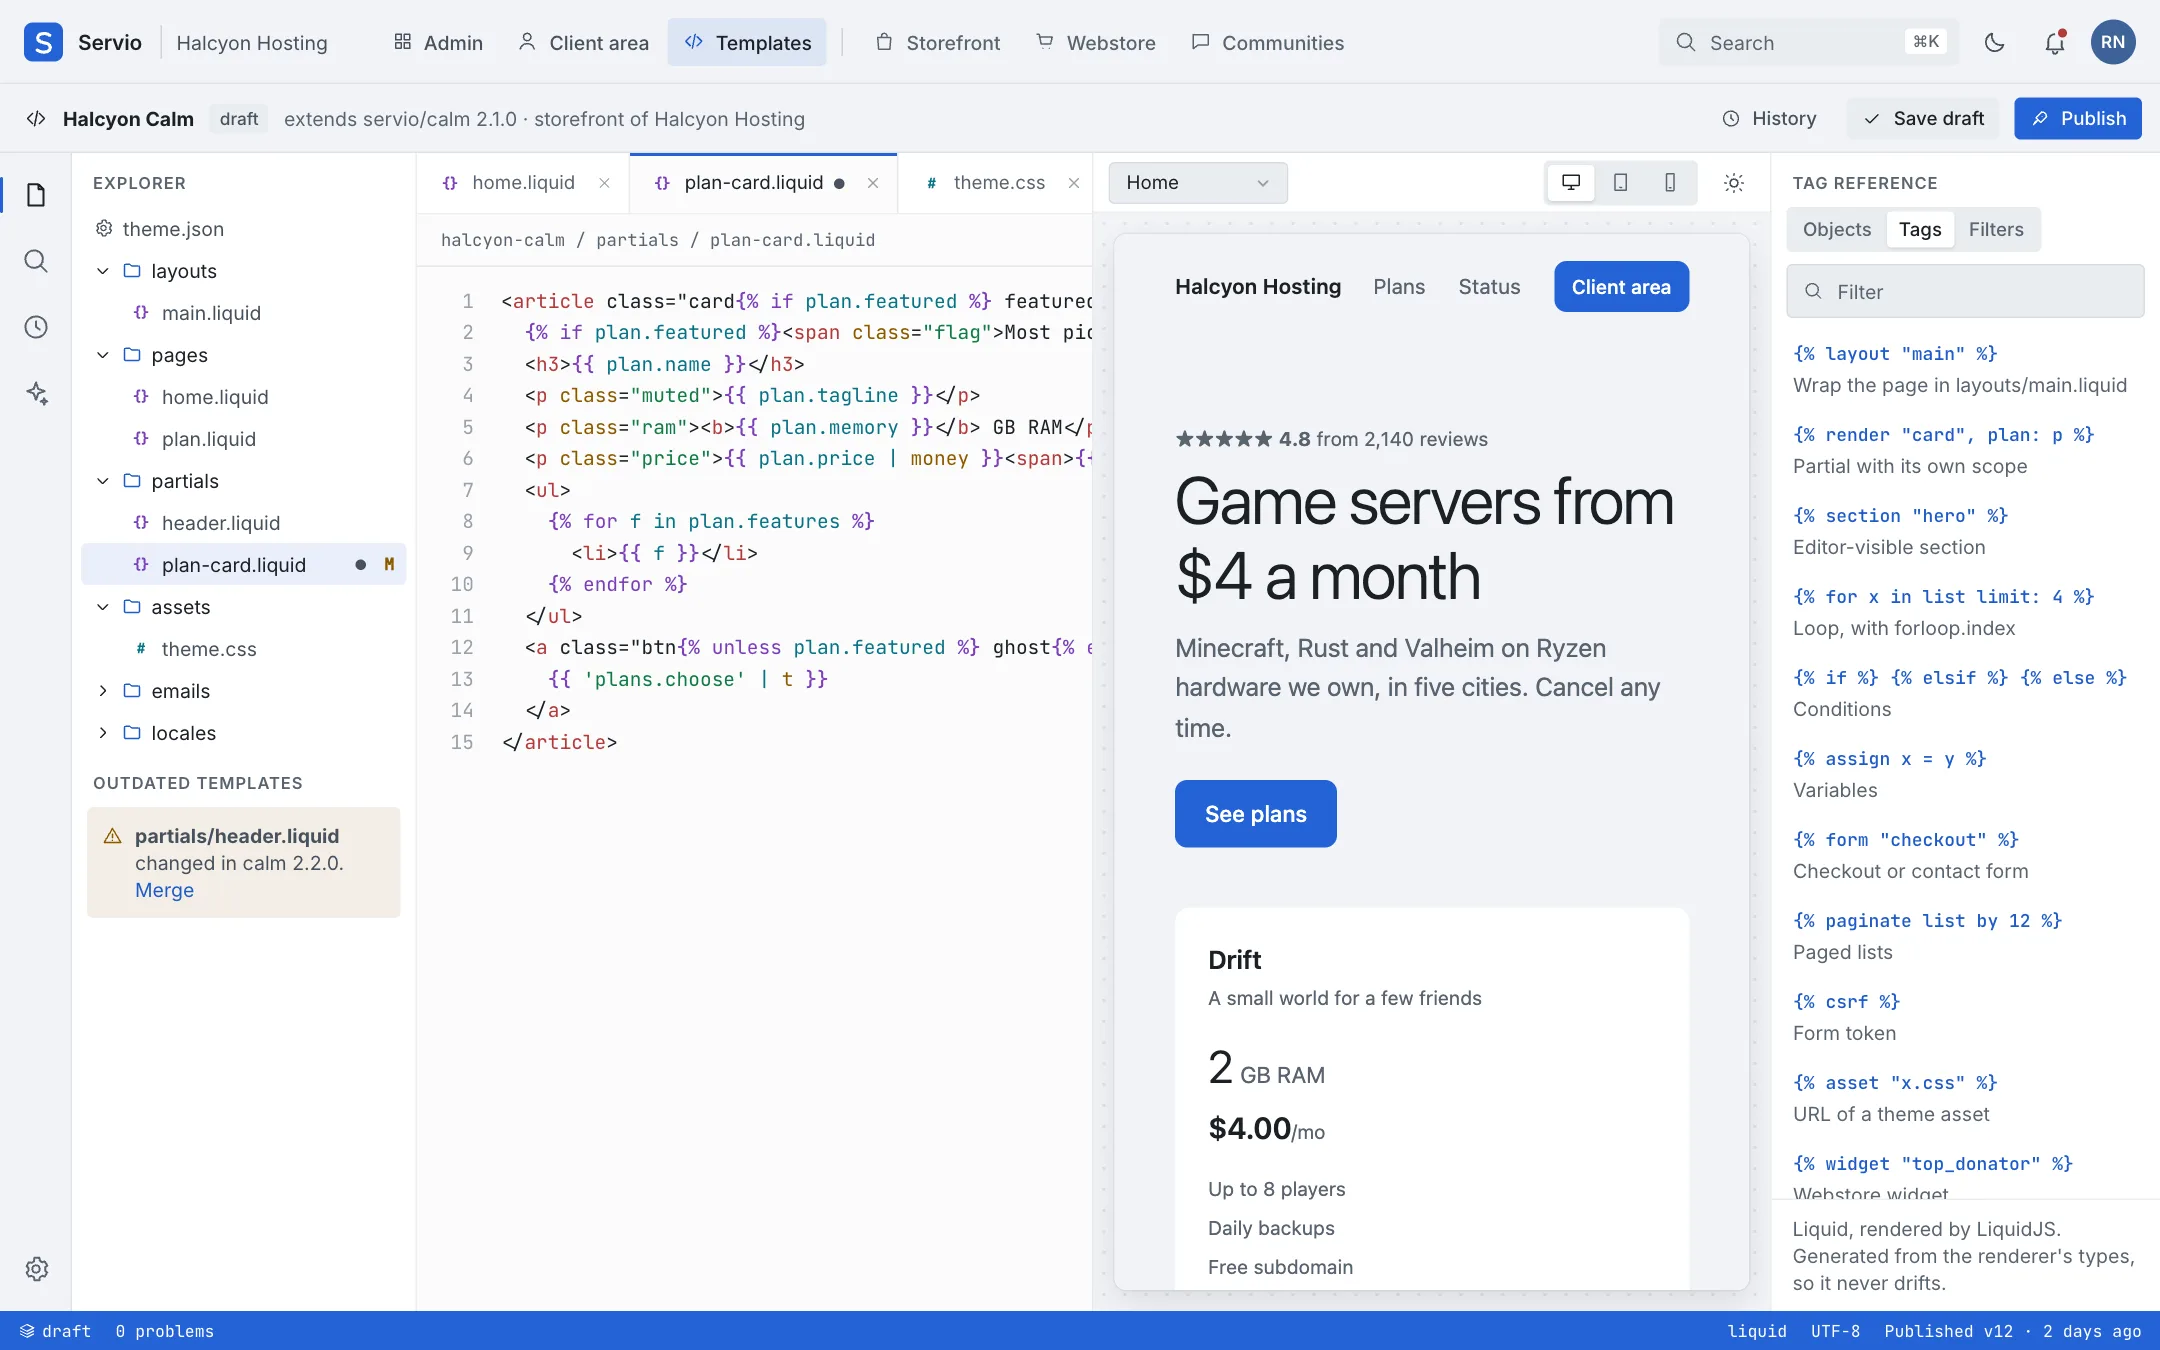Screen dimensions: 2160x1350
Task: Open the history clock sidebar icon
Action: pos(36,327)
